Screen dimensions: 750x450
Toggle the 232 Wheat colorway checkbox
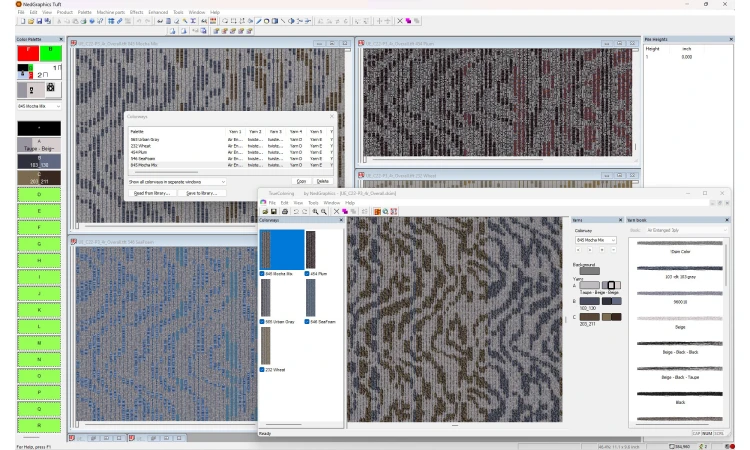[263, 369]
